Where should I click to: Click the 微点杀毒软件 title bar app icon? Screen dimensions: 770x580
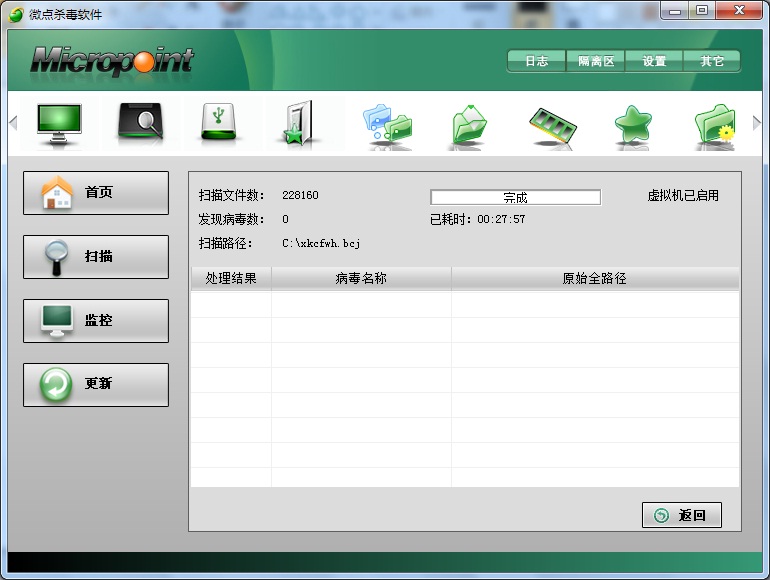16,14
